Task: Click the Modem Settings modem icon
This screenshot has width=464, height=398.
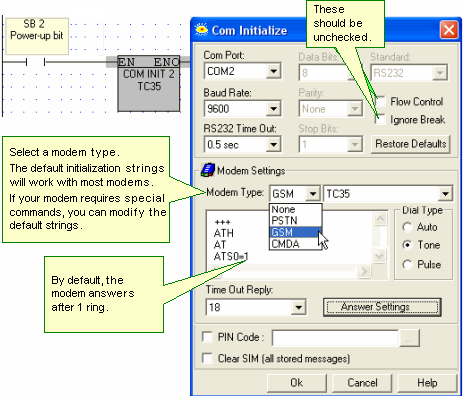Action: 207,170
